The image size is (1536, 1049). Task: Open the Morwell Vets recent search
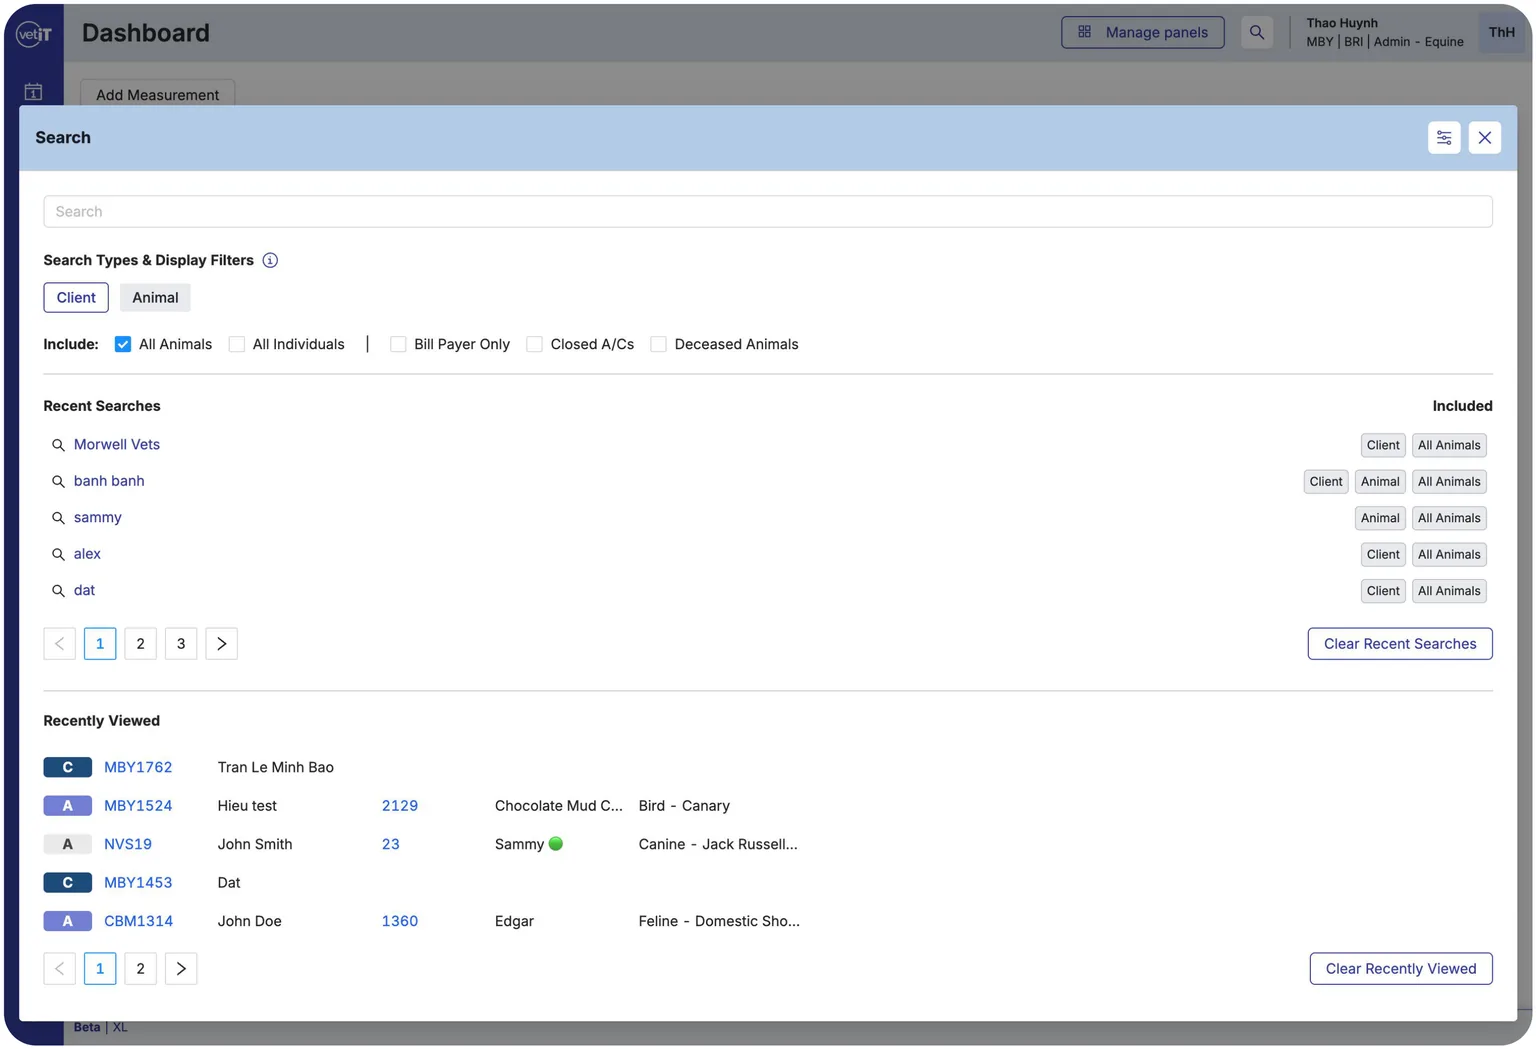coord(117,445)
